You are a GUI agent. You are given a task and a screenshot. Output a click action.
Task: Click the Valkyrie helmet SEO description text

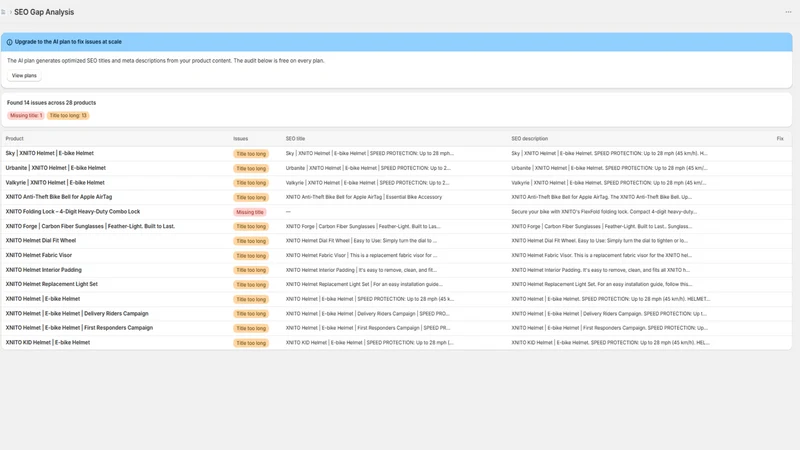pos(609,183)
